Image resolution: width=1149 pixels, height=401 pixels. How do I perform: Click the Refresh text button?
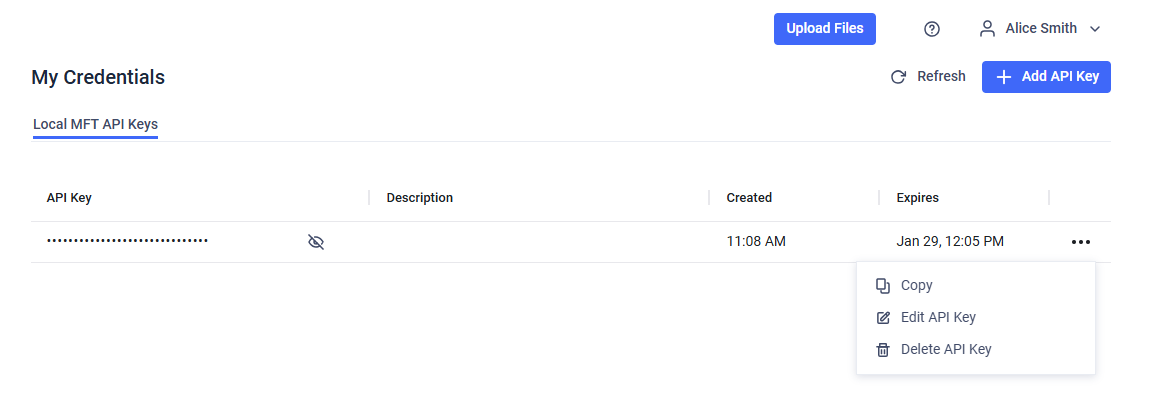coord(941,77)
